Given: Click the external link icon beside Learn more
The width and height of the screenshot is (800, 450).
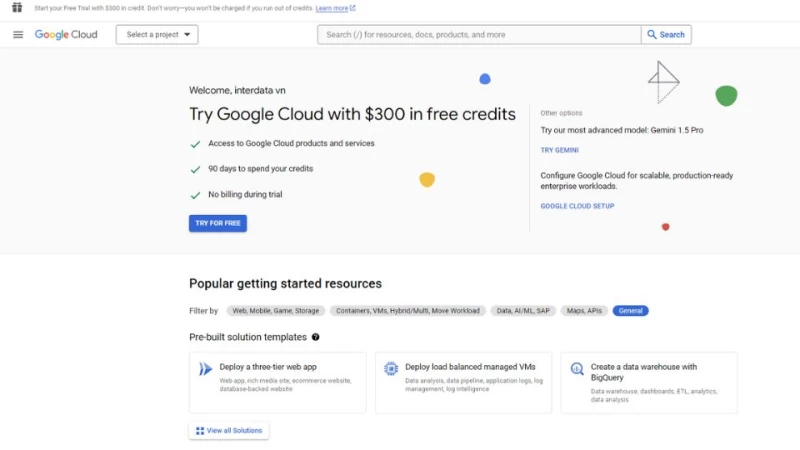Looking at the screenshot, I should click(353, 8).
